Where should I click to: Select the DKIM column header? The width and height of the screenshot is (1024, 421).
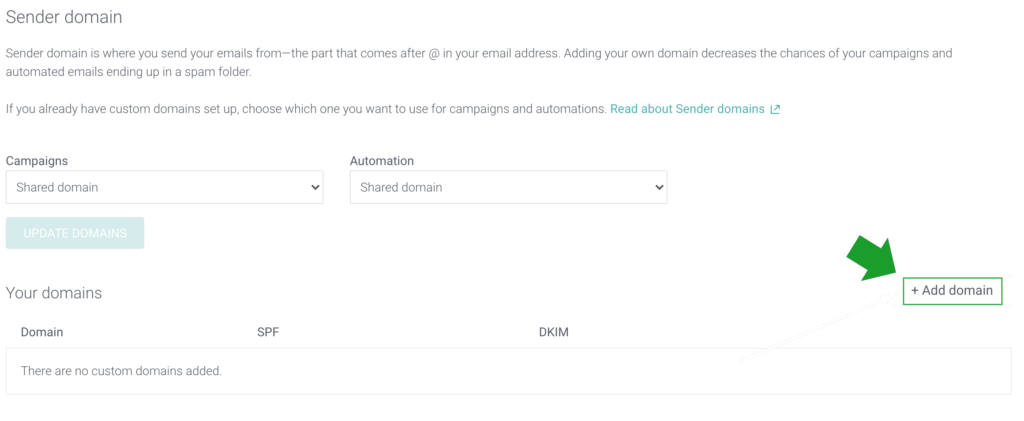click(x=554, y=332)
